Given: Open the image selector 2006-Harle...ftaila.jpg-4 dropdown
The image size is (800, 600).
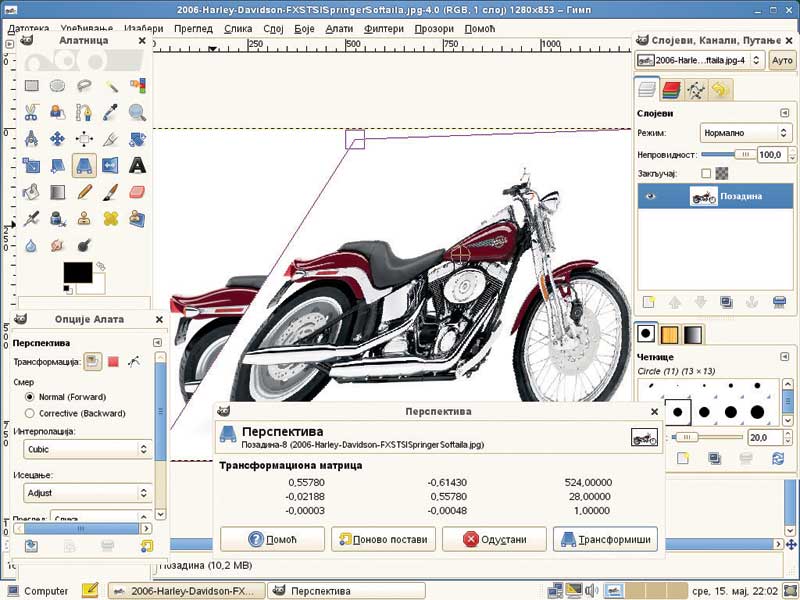Looking at the screenshot, I should pyautogui.click(x=700, y=60).
